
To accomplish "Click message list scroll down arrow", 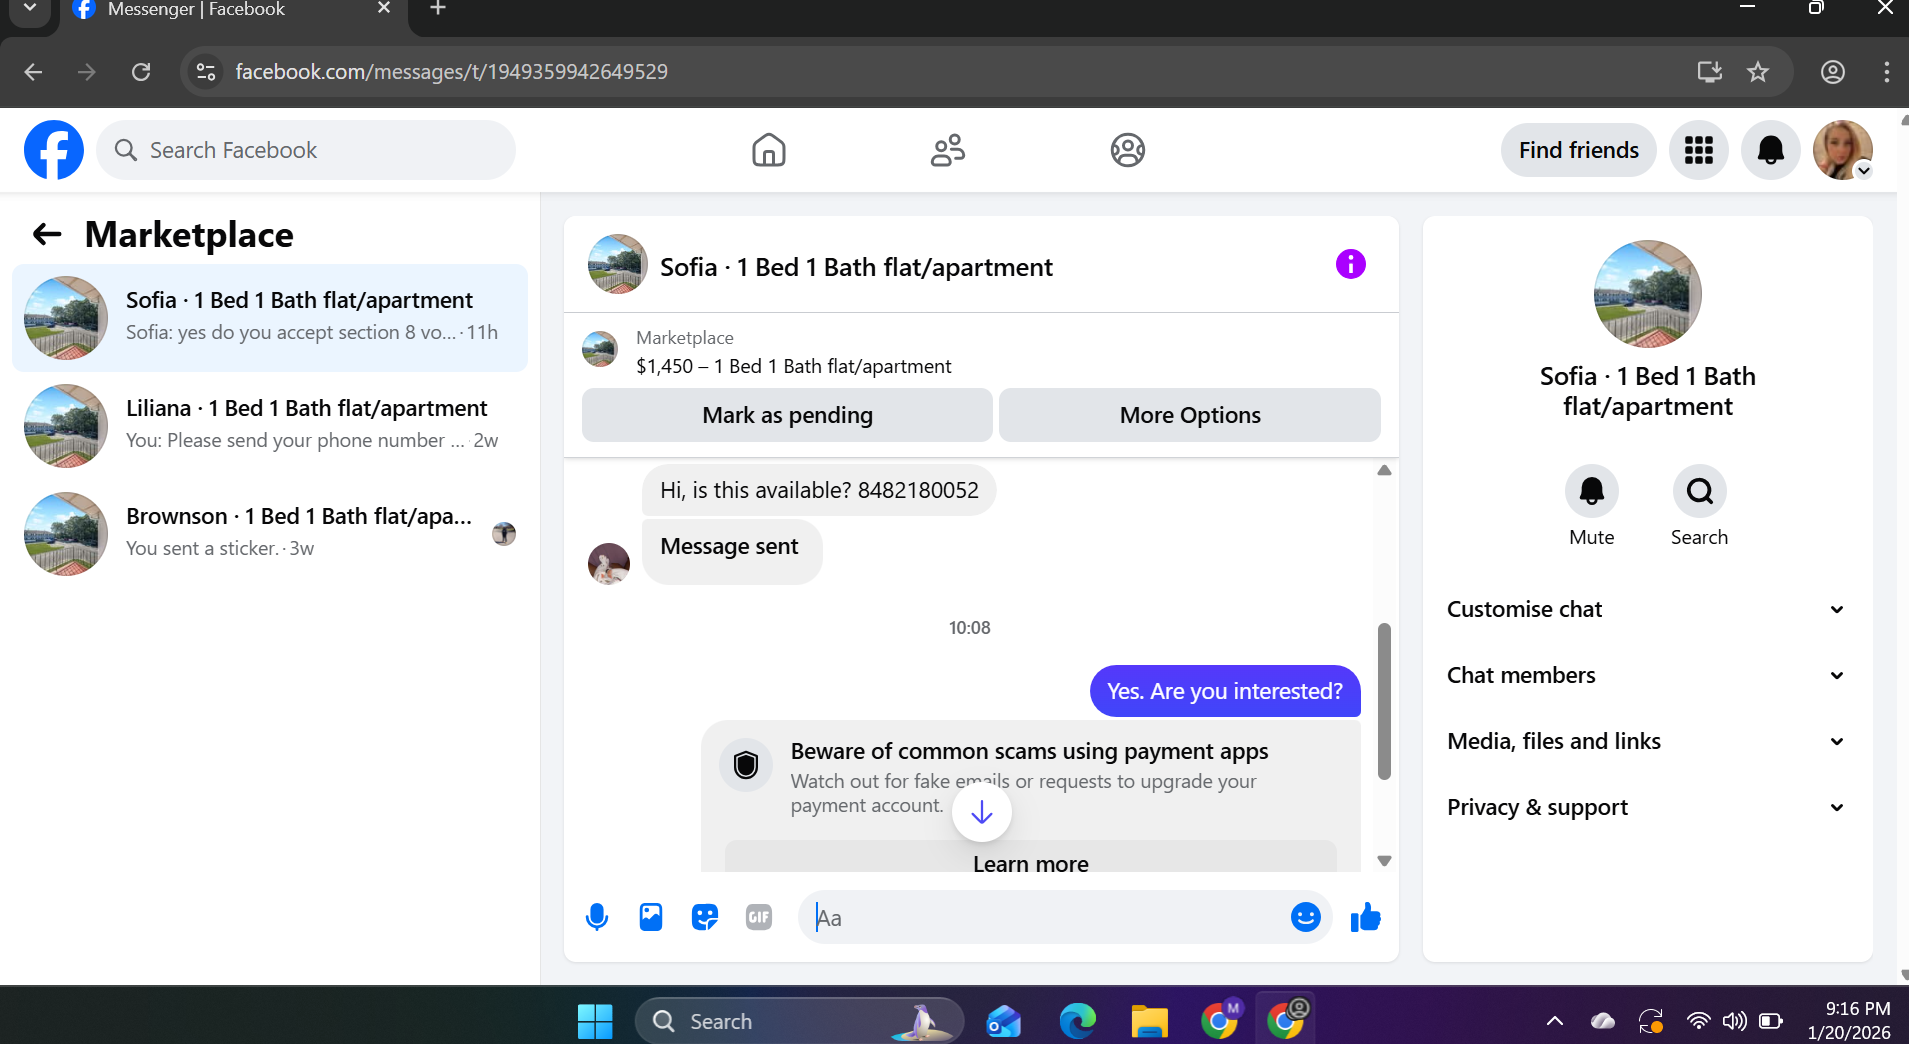I will click(1384, 860).
